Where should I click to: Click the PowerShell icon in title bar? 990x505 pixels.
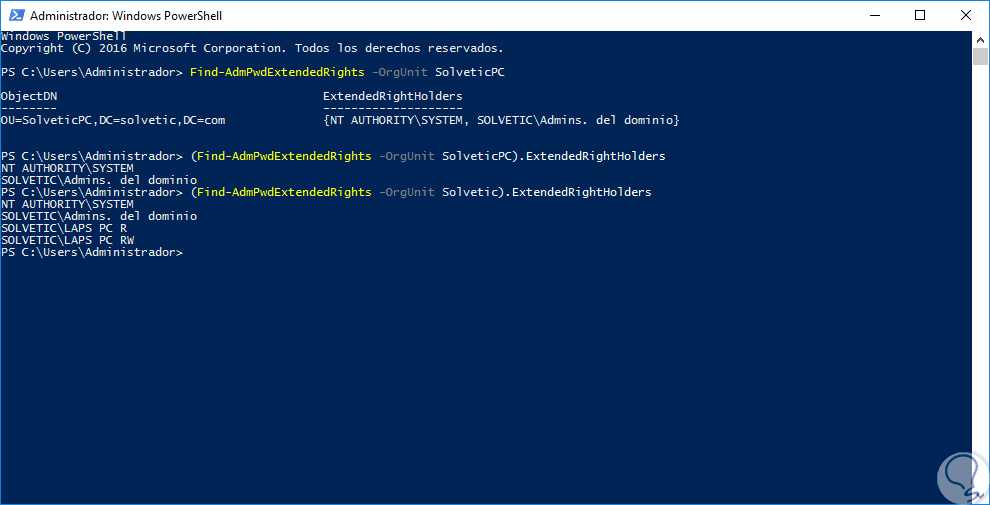(x=14, y=16)
